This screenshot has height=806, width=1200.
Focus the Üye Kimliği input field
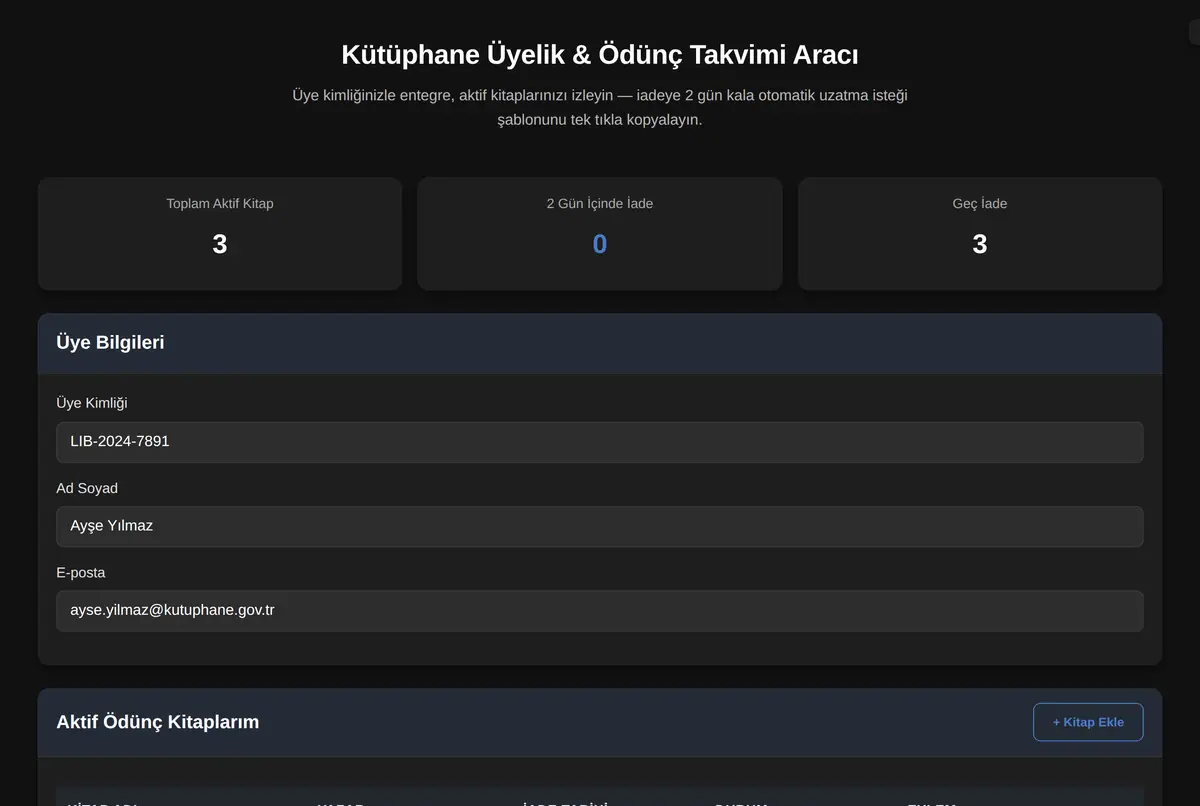point(600,442)
